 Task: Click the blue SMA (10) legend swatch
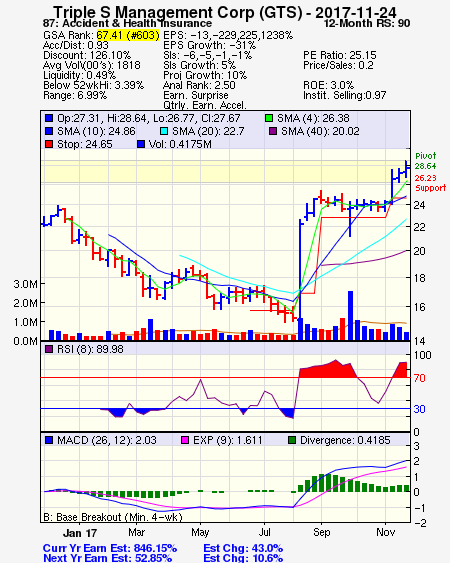point(49,131)
